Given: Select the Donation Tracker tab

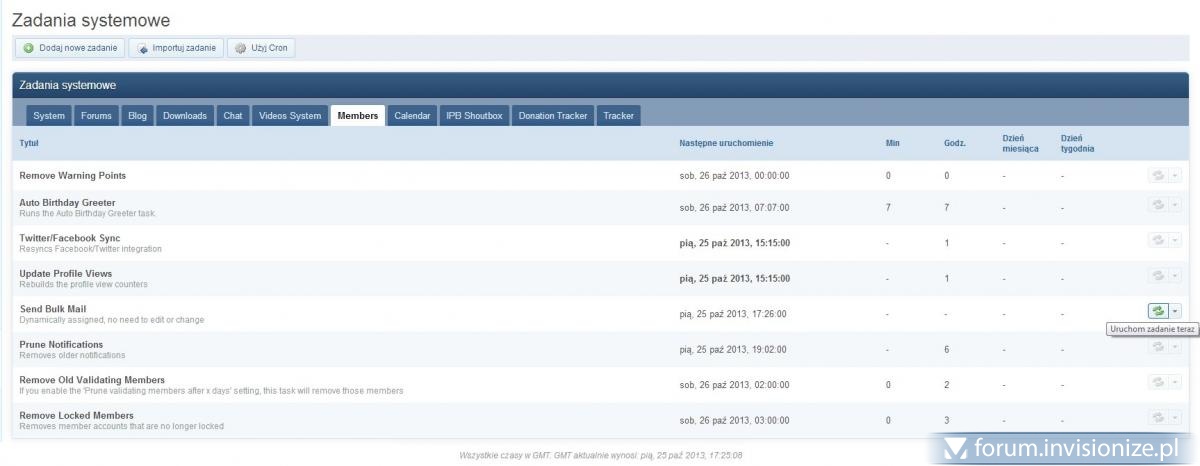Looking at the screenshot, I should click(552, 116).
